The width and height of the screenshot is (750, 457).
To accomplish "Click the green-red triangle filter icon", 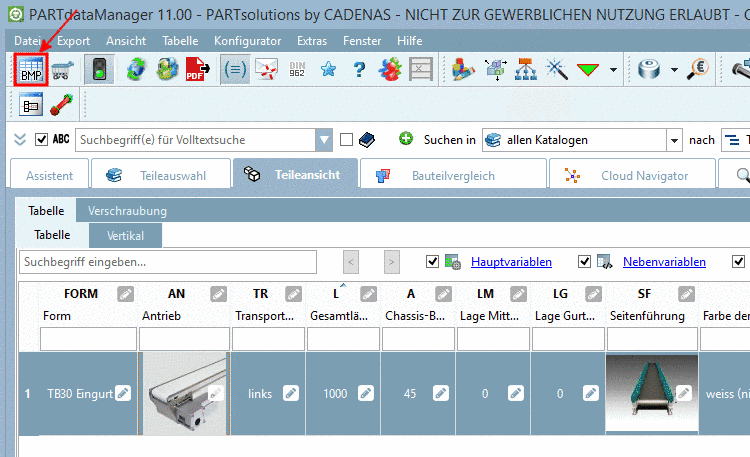I will pyautogui.click(x=588, y=70).
